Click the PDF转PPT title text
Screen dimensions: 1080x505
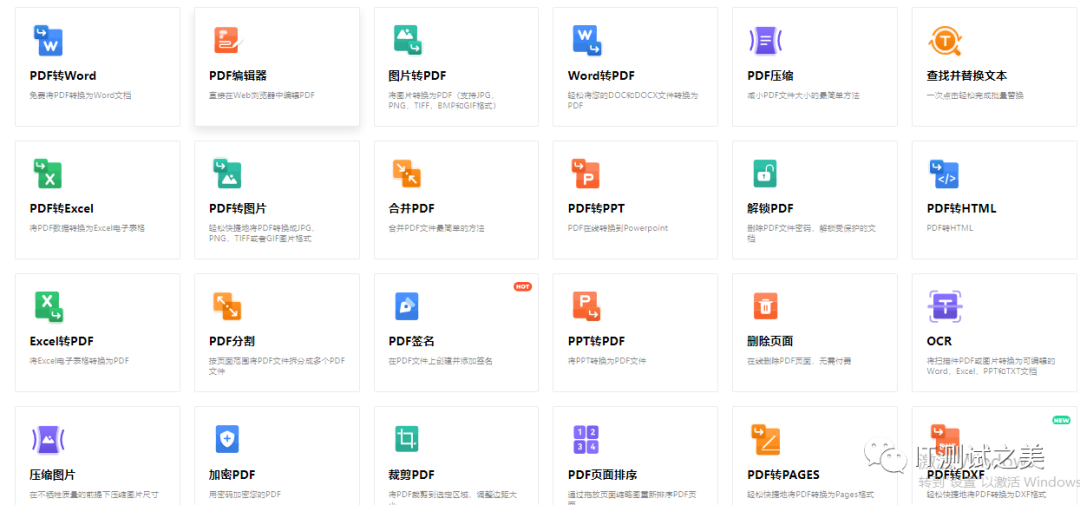pyautogui.click(x=596, y=209)
